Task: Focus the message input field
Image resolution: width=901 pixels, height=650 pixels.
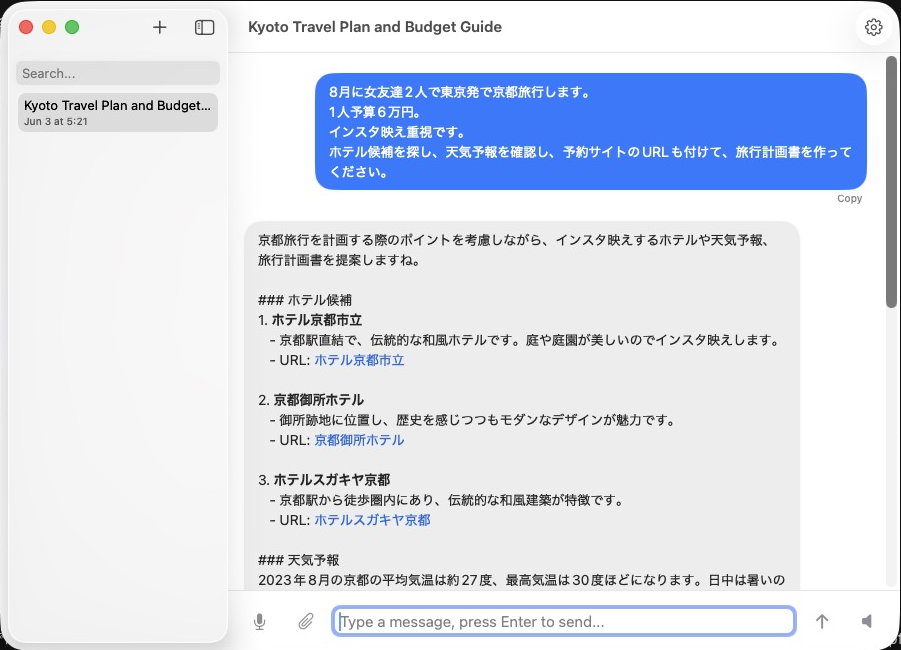Action: tap(564, 621)
